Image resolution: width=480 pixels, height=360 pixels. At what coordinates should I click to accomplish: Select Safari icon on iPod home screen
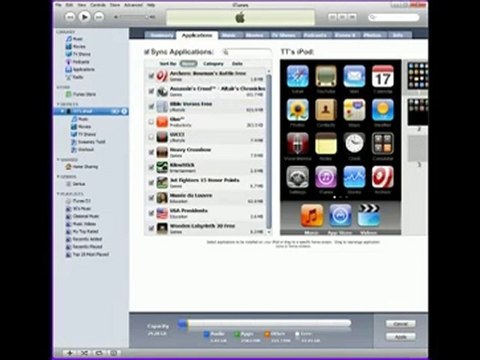point(297,76)
